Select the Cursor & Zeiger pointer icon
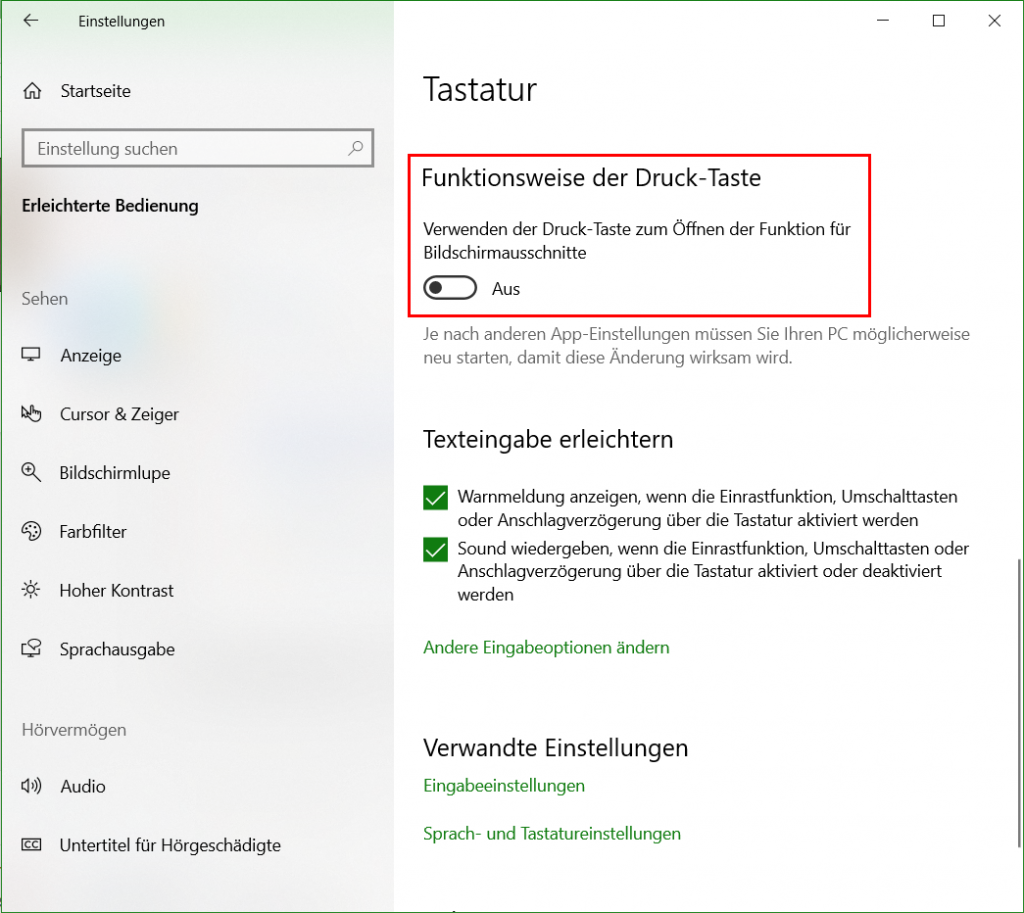Image resolution: width=1024 pixels, height=913 pixels. tap(33, 414)
